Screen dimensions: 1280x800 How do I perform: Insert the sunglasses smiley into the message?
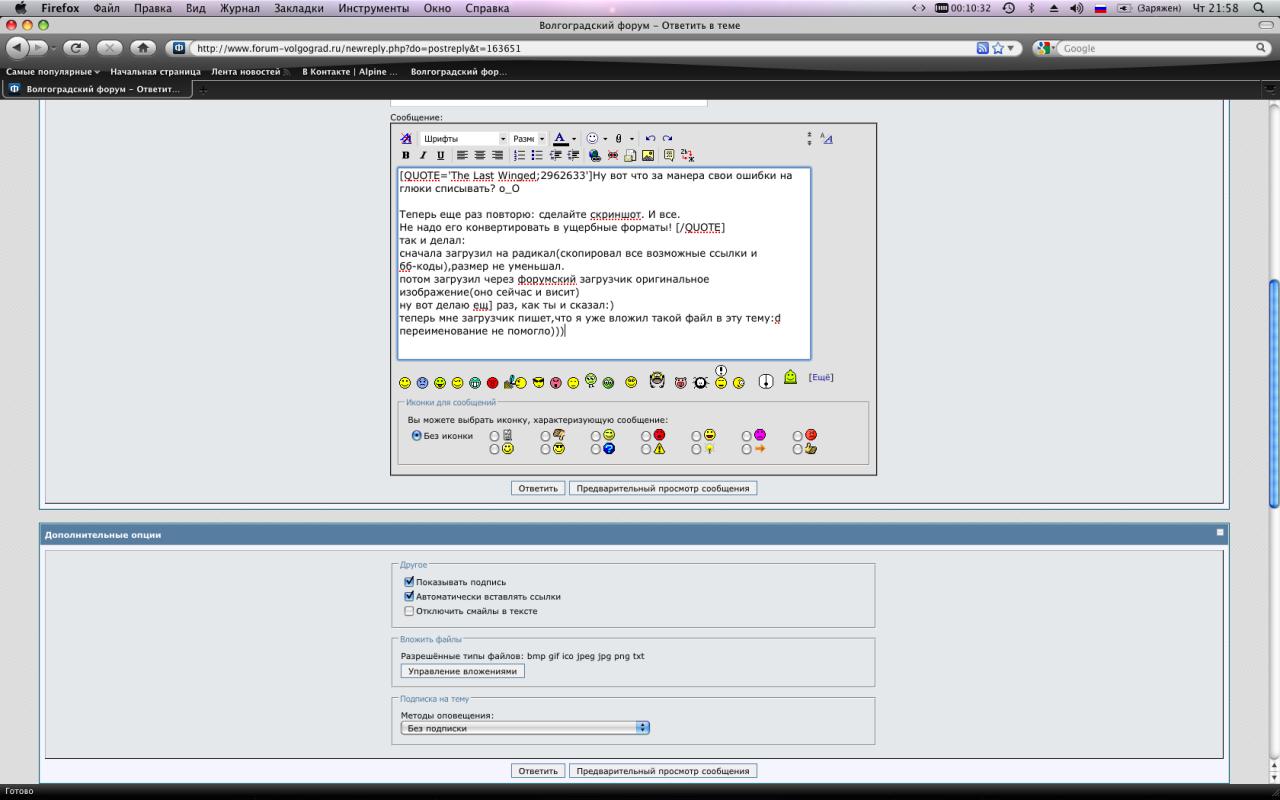(538, 382)
